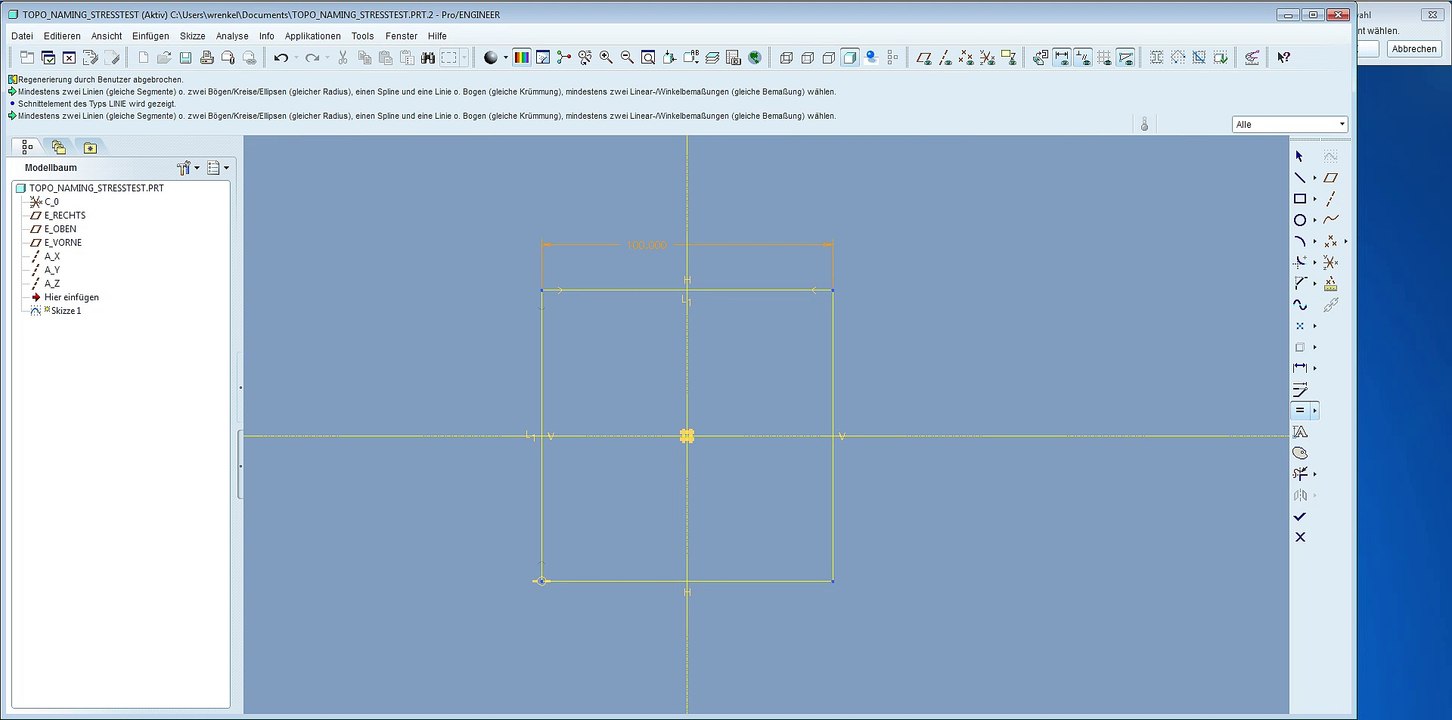Select the circle sketch tool
The width and height of the screenshot is (1452, 720).
point(1300,220)
